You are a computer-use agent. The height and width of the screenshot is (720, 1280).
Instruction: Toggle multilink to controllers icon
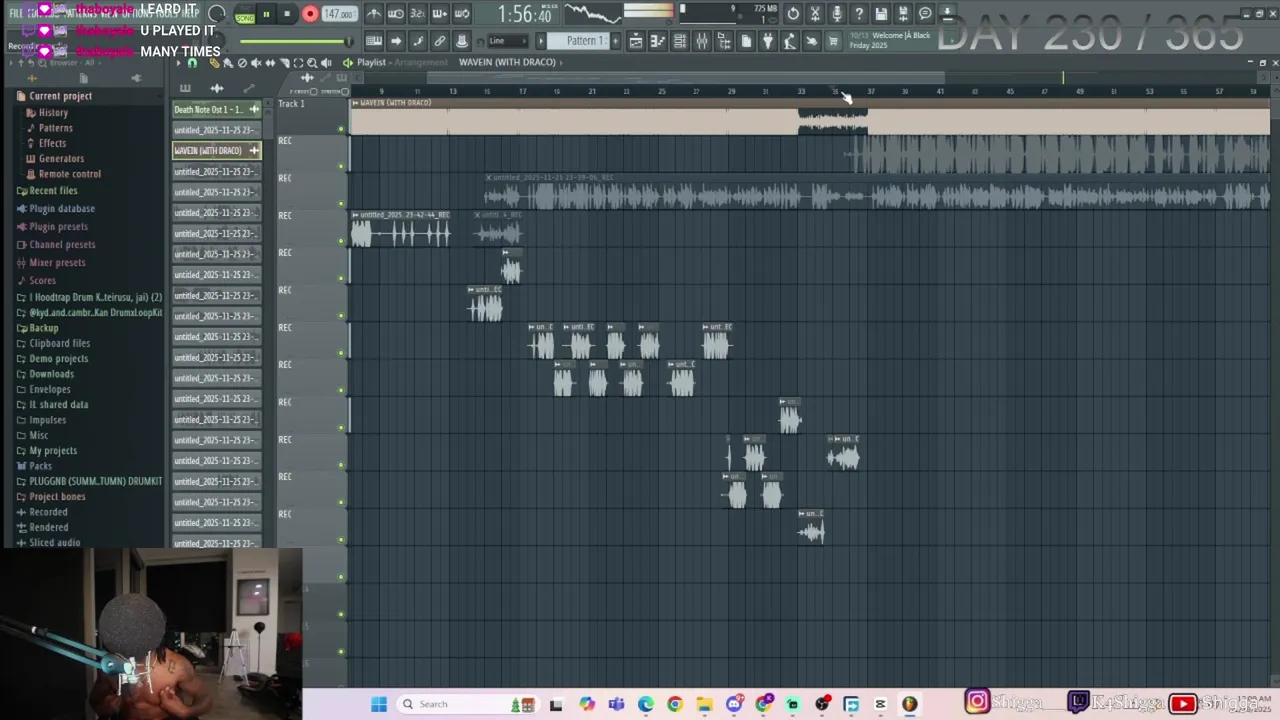[x=439, y=41]
